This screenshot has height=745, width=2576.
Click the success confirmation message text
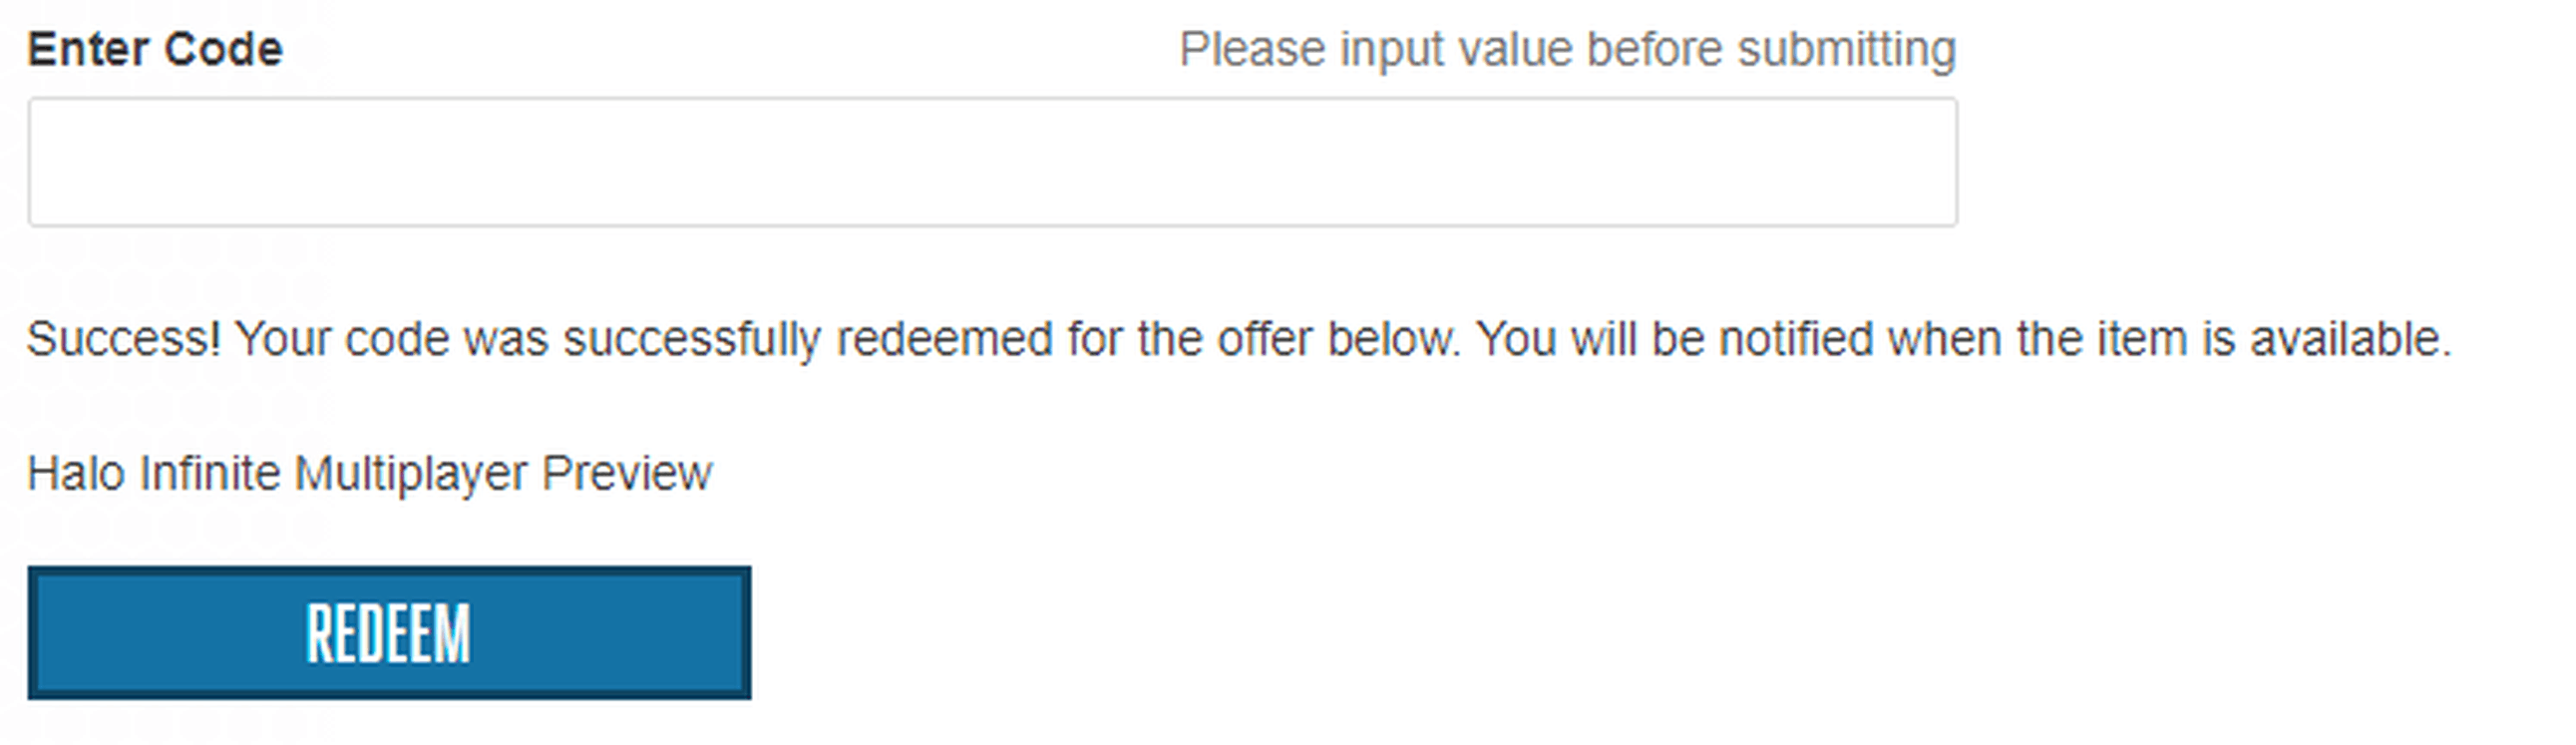click(x=1238, y=339)
